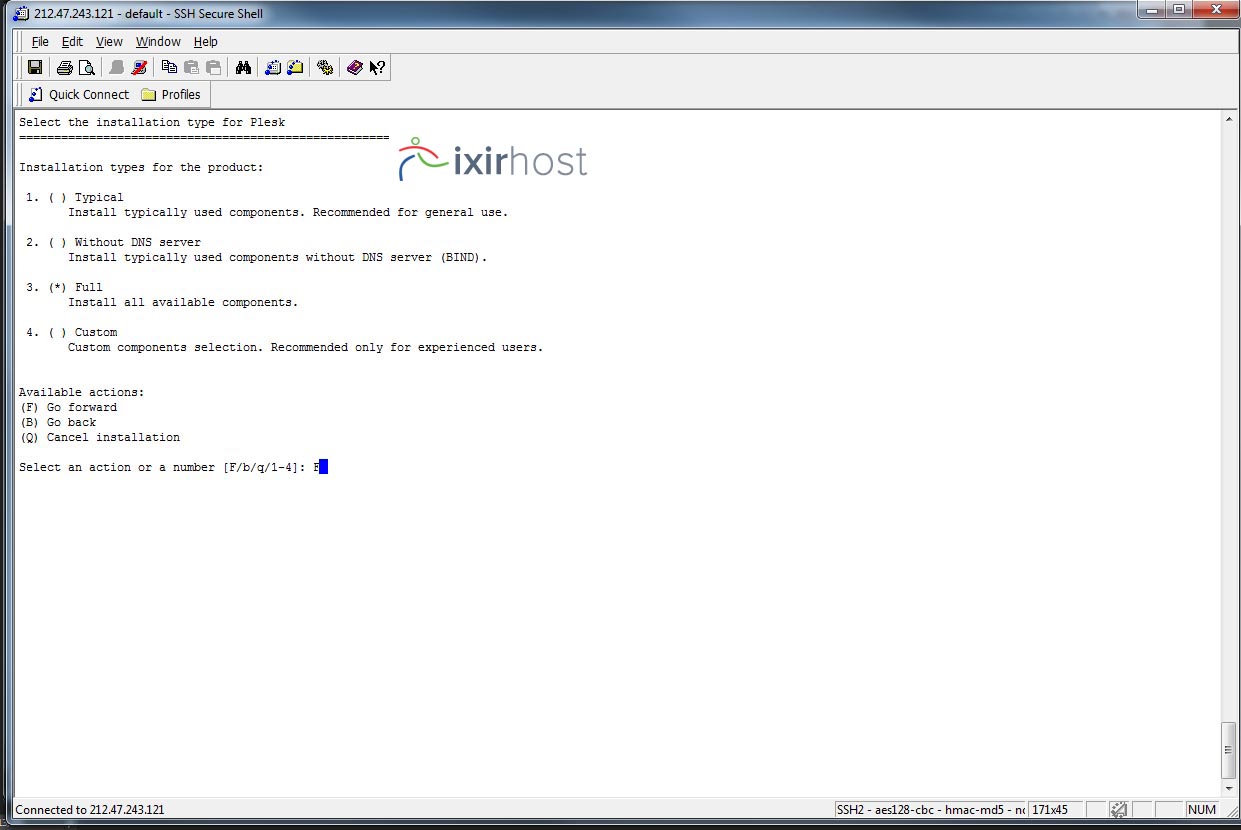Click the Print icon in the toolbar
The width and height of the screenshot is (1241, 830).
[65, 68]
